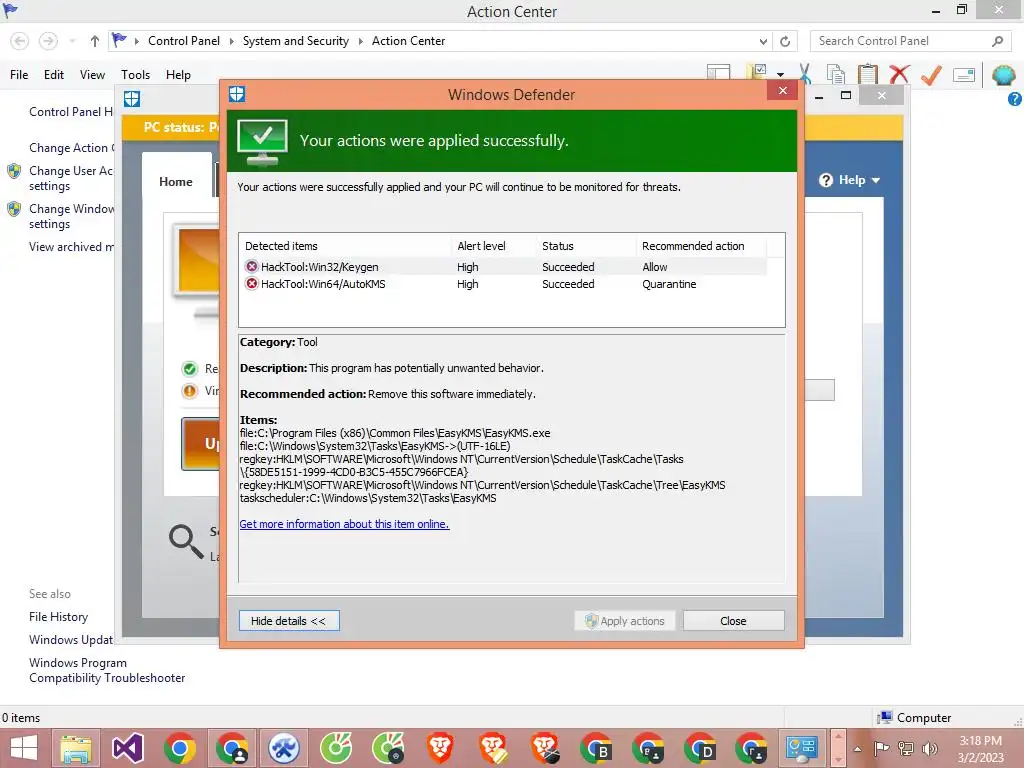Screen dimensions: 1024x768
Task: Open Get more information about this item online
Action: (x=344, y=524)
